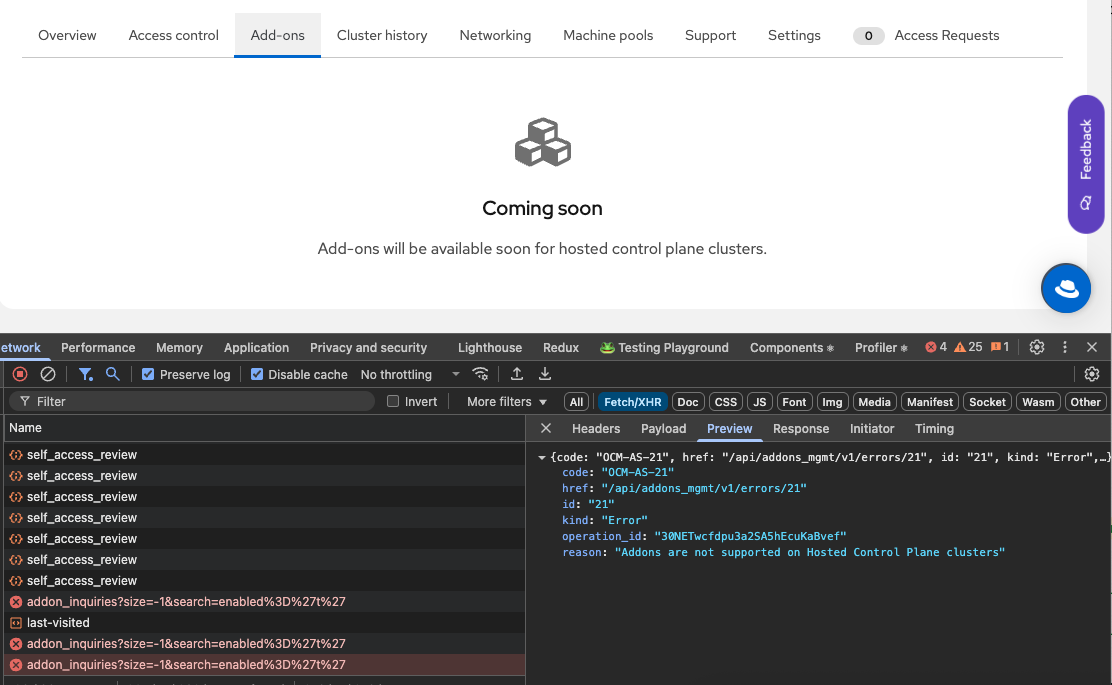Screen dimensions: 1112x685
Task: Clear the network log
Action: (48, 374)
